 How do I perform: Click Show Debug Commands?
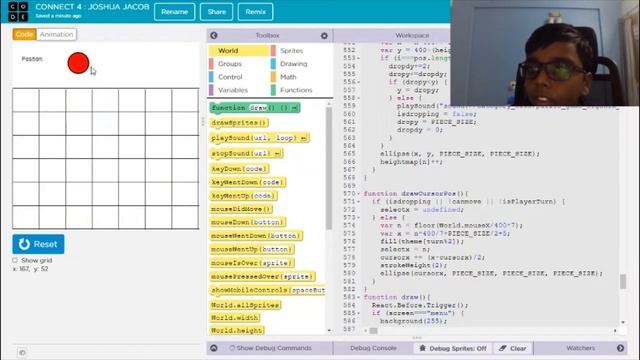point(270,348)
